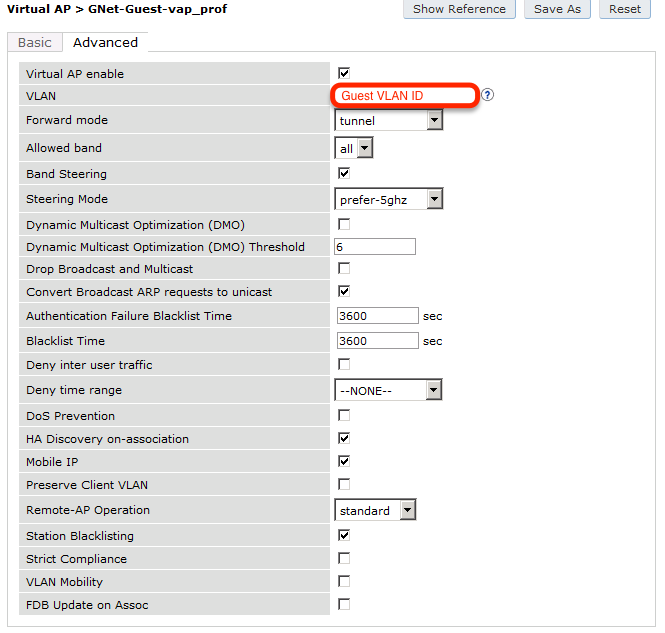Uncheck the Mobile IP checkbox
Viewport: 665px width, 633px height.
(344, 461)
